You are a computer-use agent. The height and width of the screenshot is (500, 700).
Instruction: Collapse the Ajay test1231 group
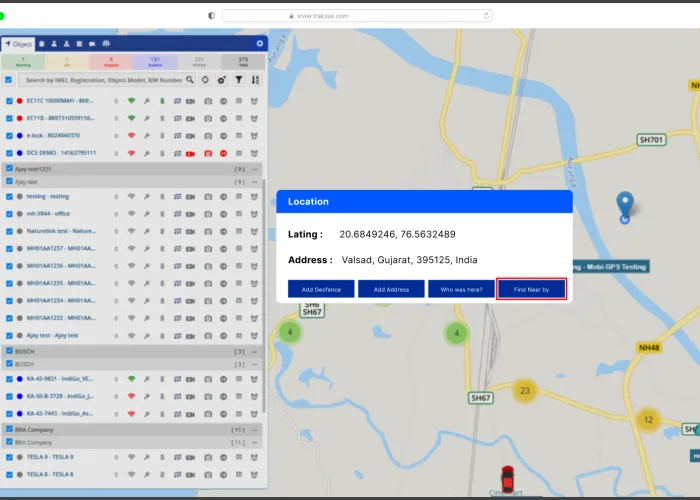(x=254, y=169)
